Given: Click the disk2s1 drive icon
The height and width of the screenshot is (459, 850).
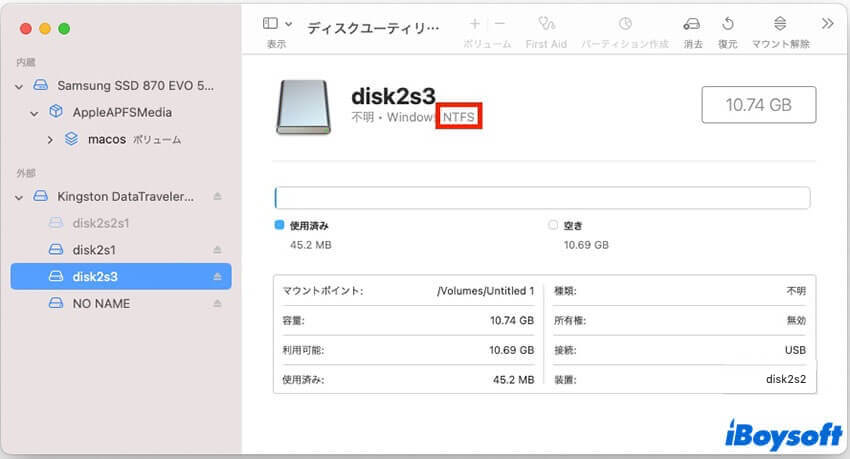Looking at the screenshot, I should click(56, 249).
